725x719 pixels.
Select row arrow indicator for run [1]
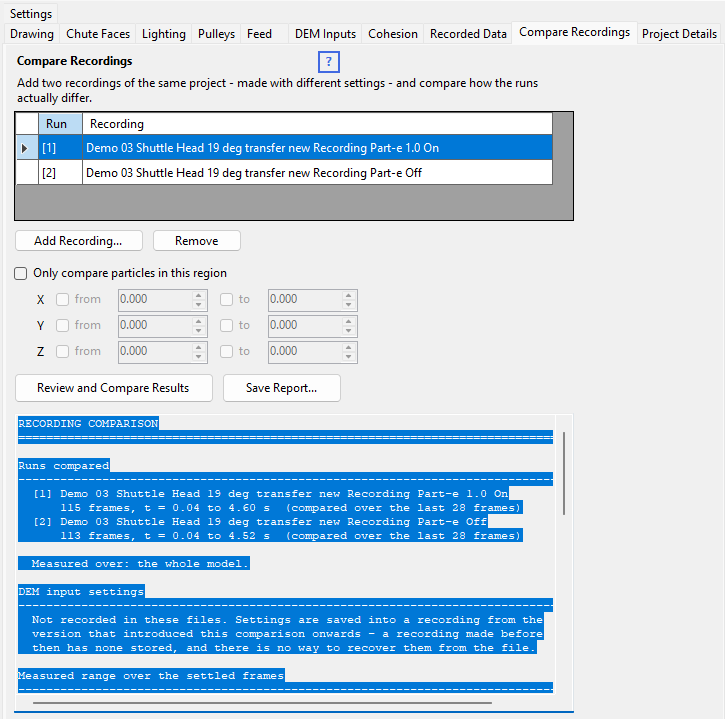pyautogui.click(x=26, y=148)
